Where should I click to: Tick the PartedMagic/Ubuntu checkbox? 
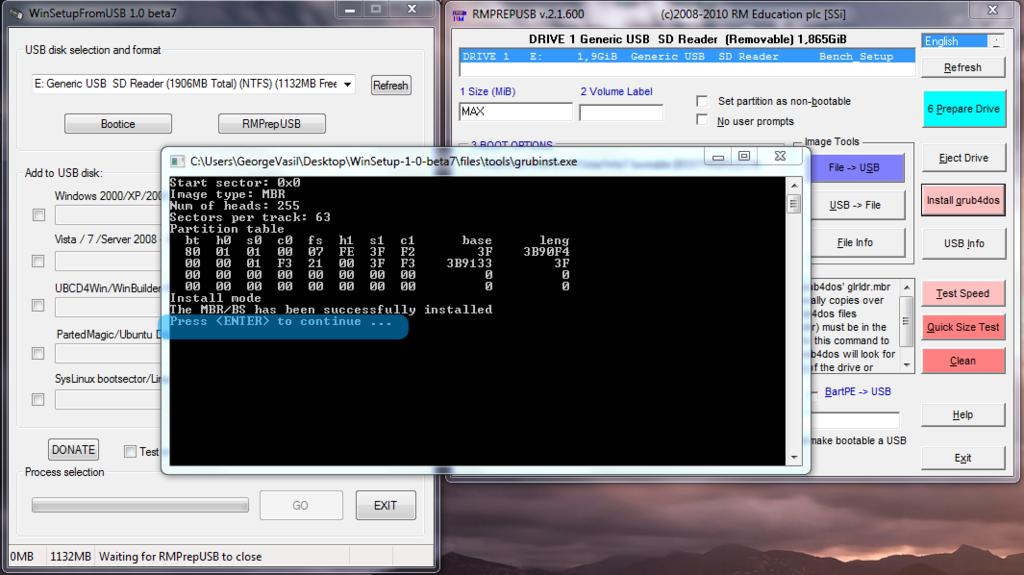[39, 353]
